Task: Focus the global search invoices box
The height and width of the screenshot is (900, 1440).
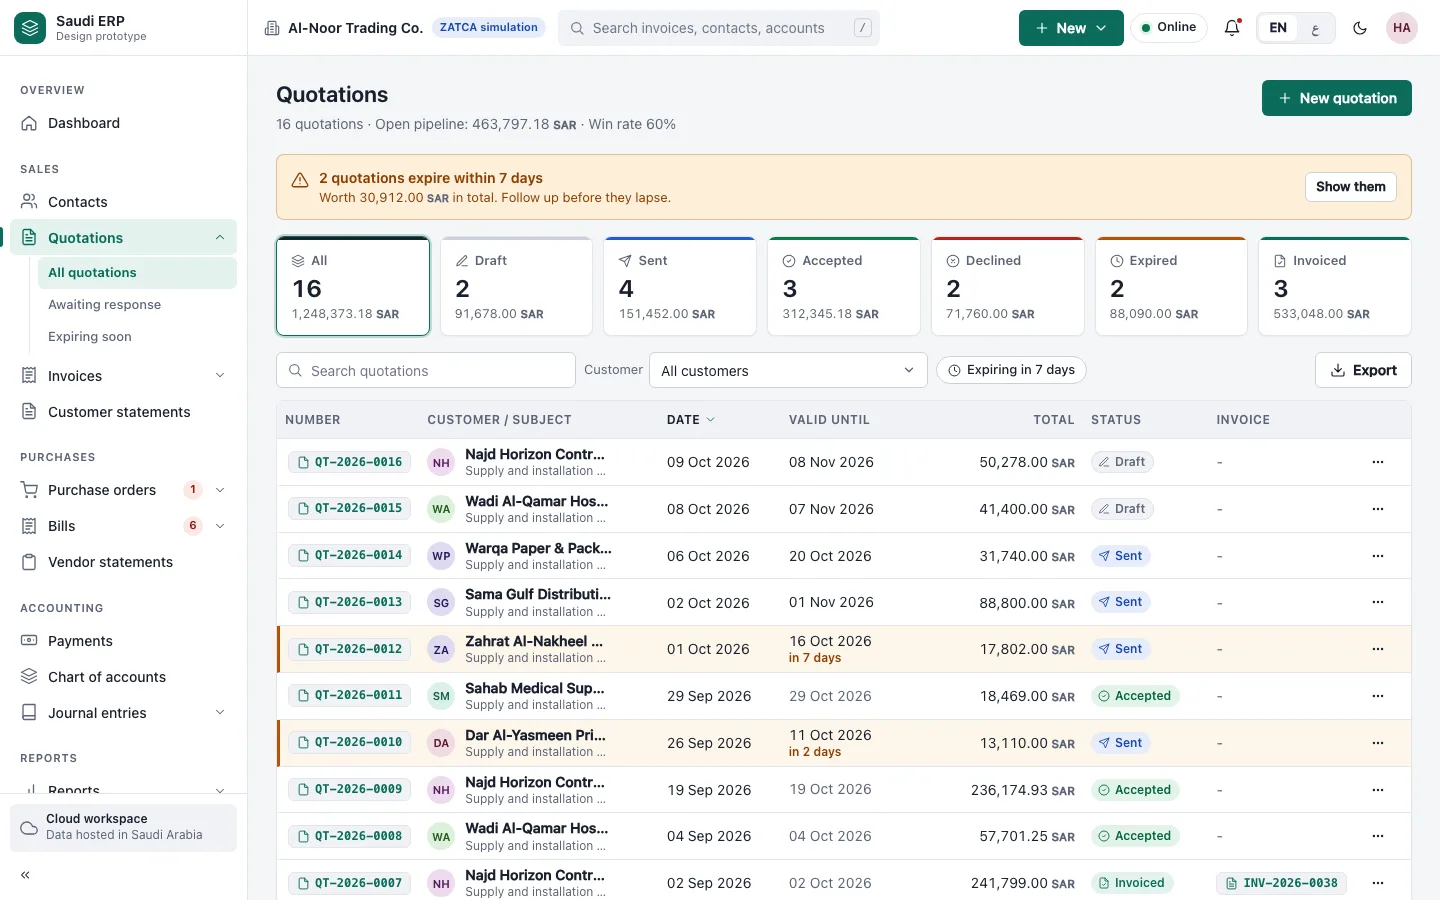Action: pos(719,28)
